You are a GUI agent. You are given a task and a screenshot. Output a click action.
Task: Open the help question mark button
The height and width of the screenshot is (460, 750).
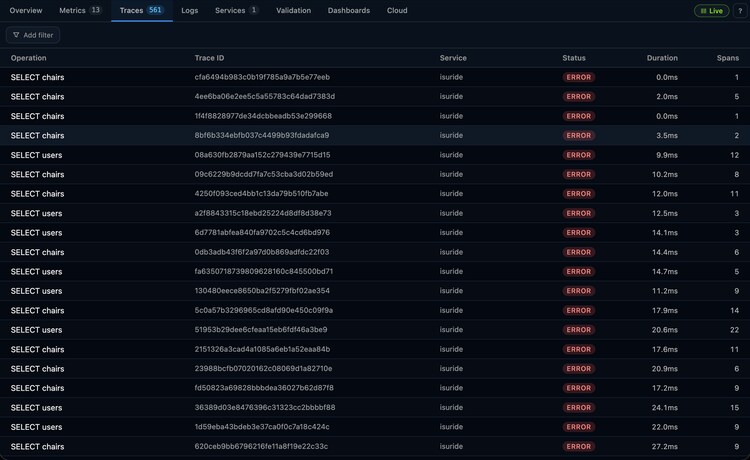click(x=739, y=11)
